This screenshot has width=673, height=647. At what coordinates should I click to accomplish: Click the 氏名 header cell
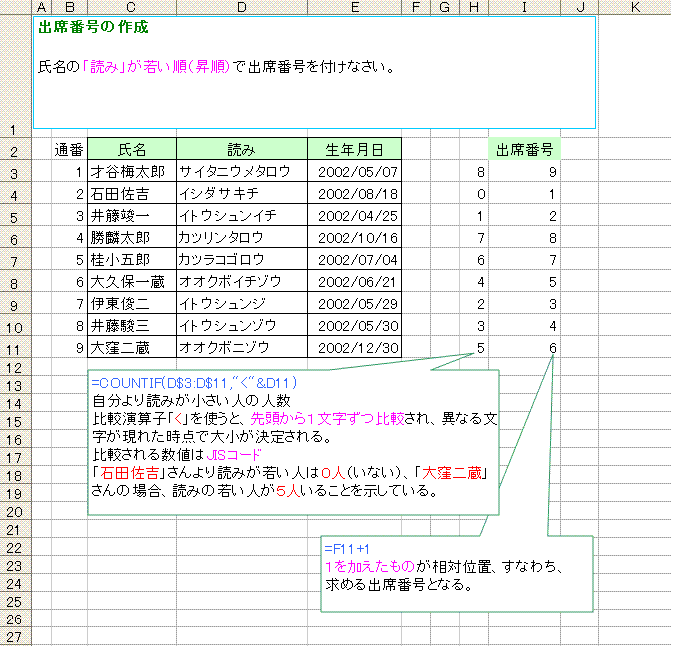pos(132,149)
